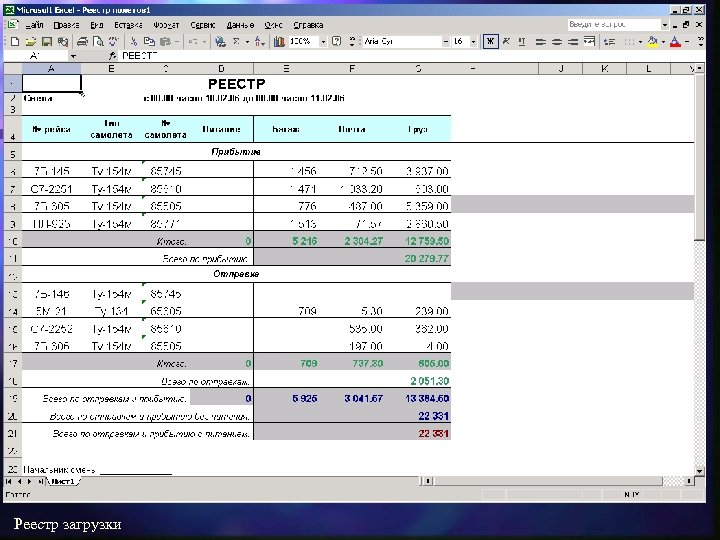This screenshot has height=540, width=720.
Task: Click Merge and Center icon
Action: point(589,42)
